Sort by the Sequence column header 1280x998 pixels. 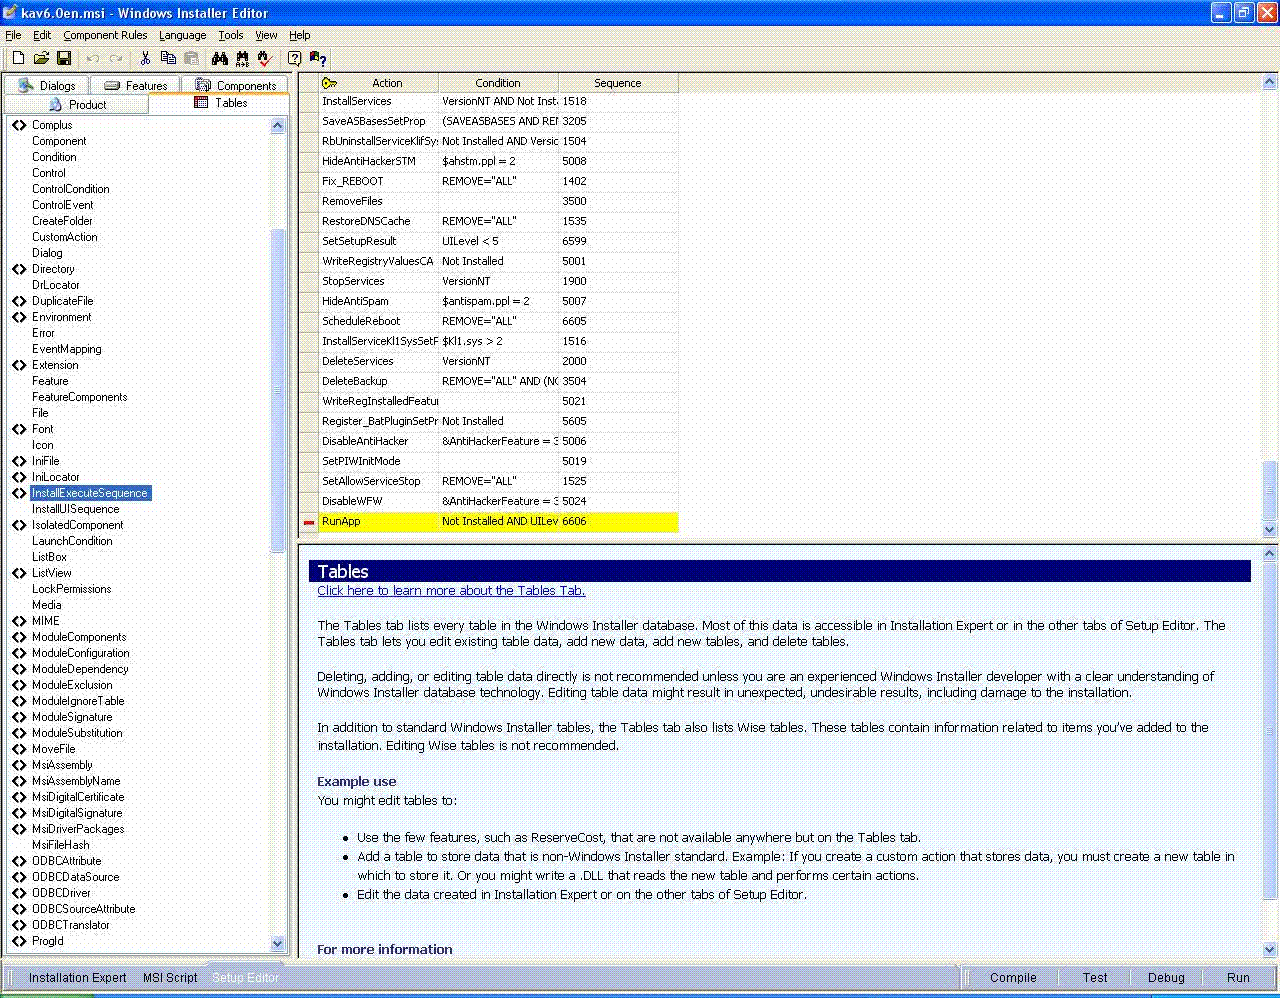[618, 83]
